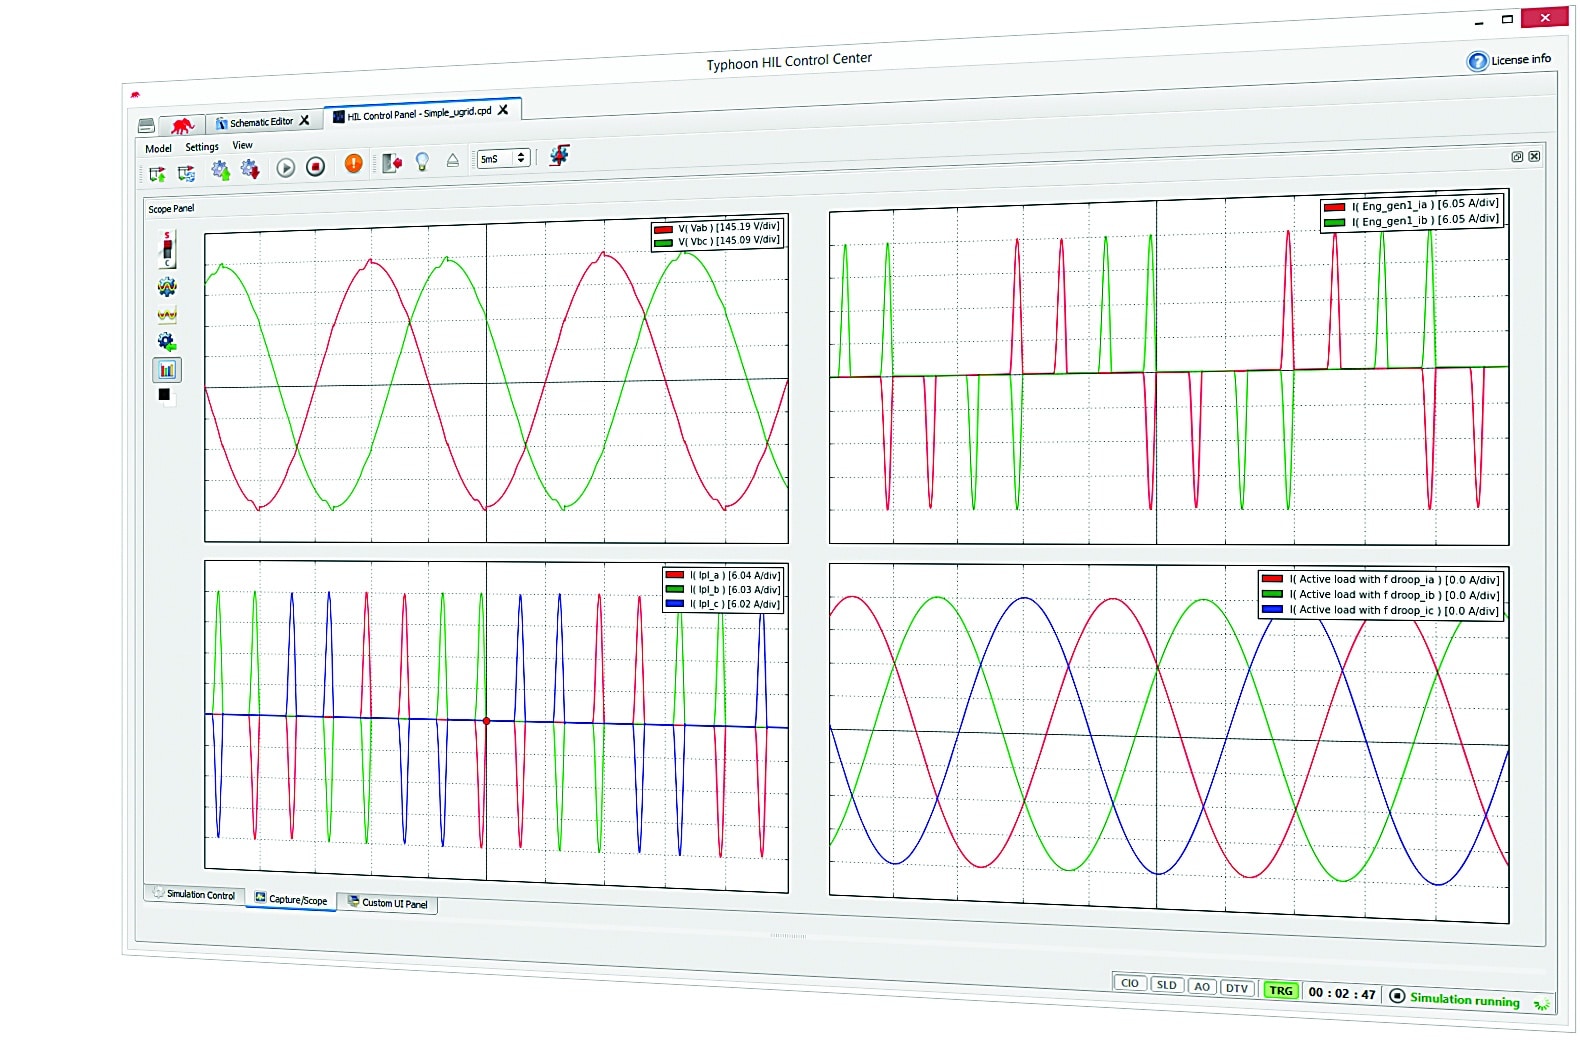Click the black and white color swatch
This screenshot has width=1580, height=1040.
(x=165, y=395)
